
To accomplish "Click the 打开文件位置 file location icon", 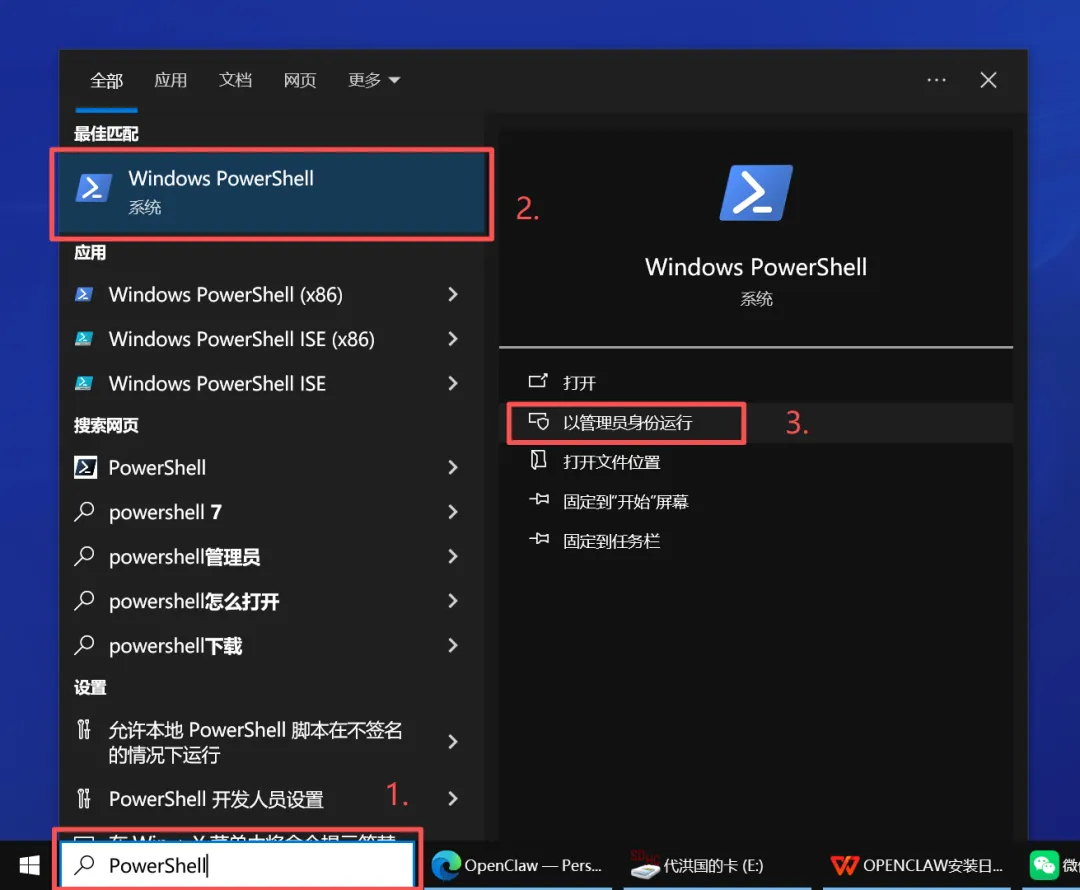I will 538,459.
